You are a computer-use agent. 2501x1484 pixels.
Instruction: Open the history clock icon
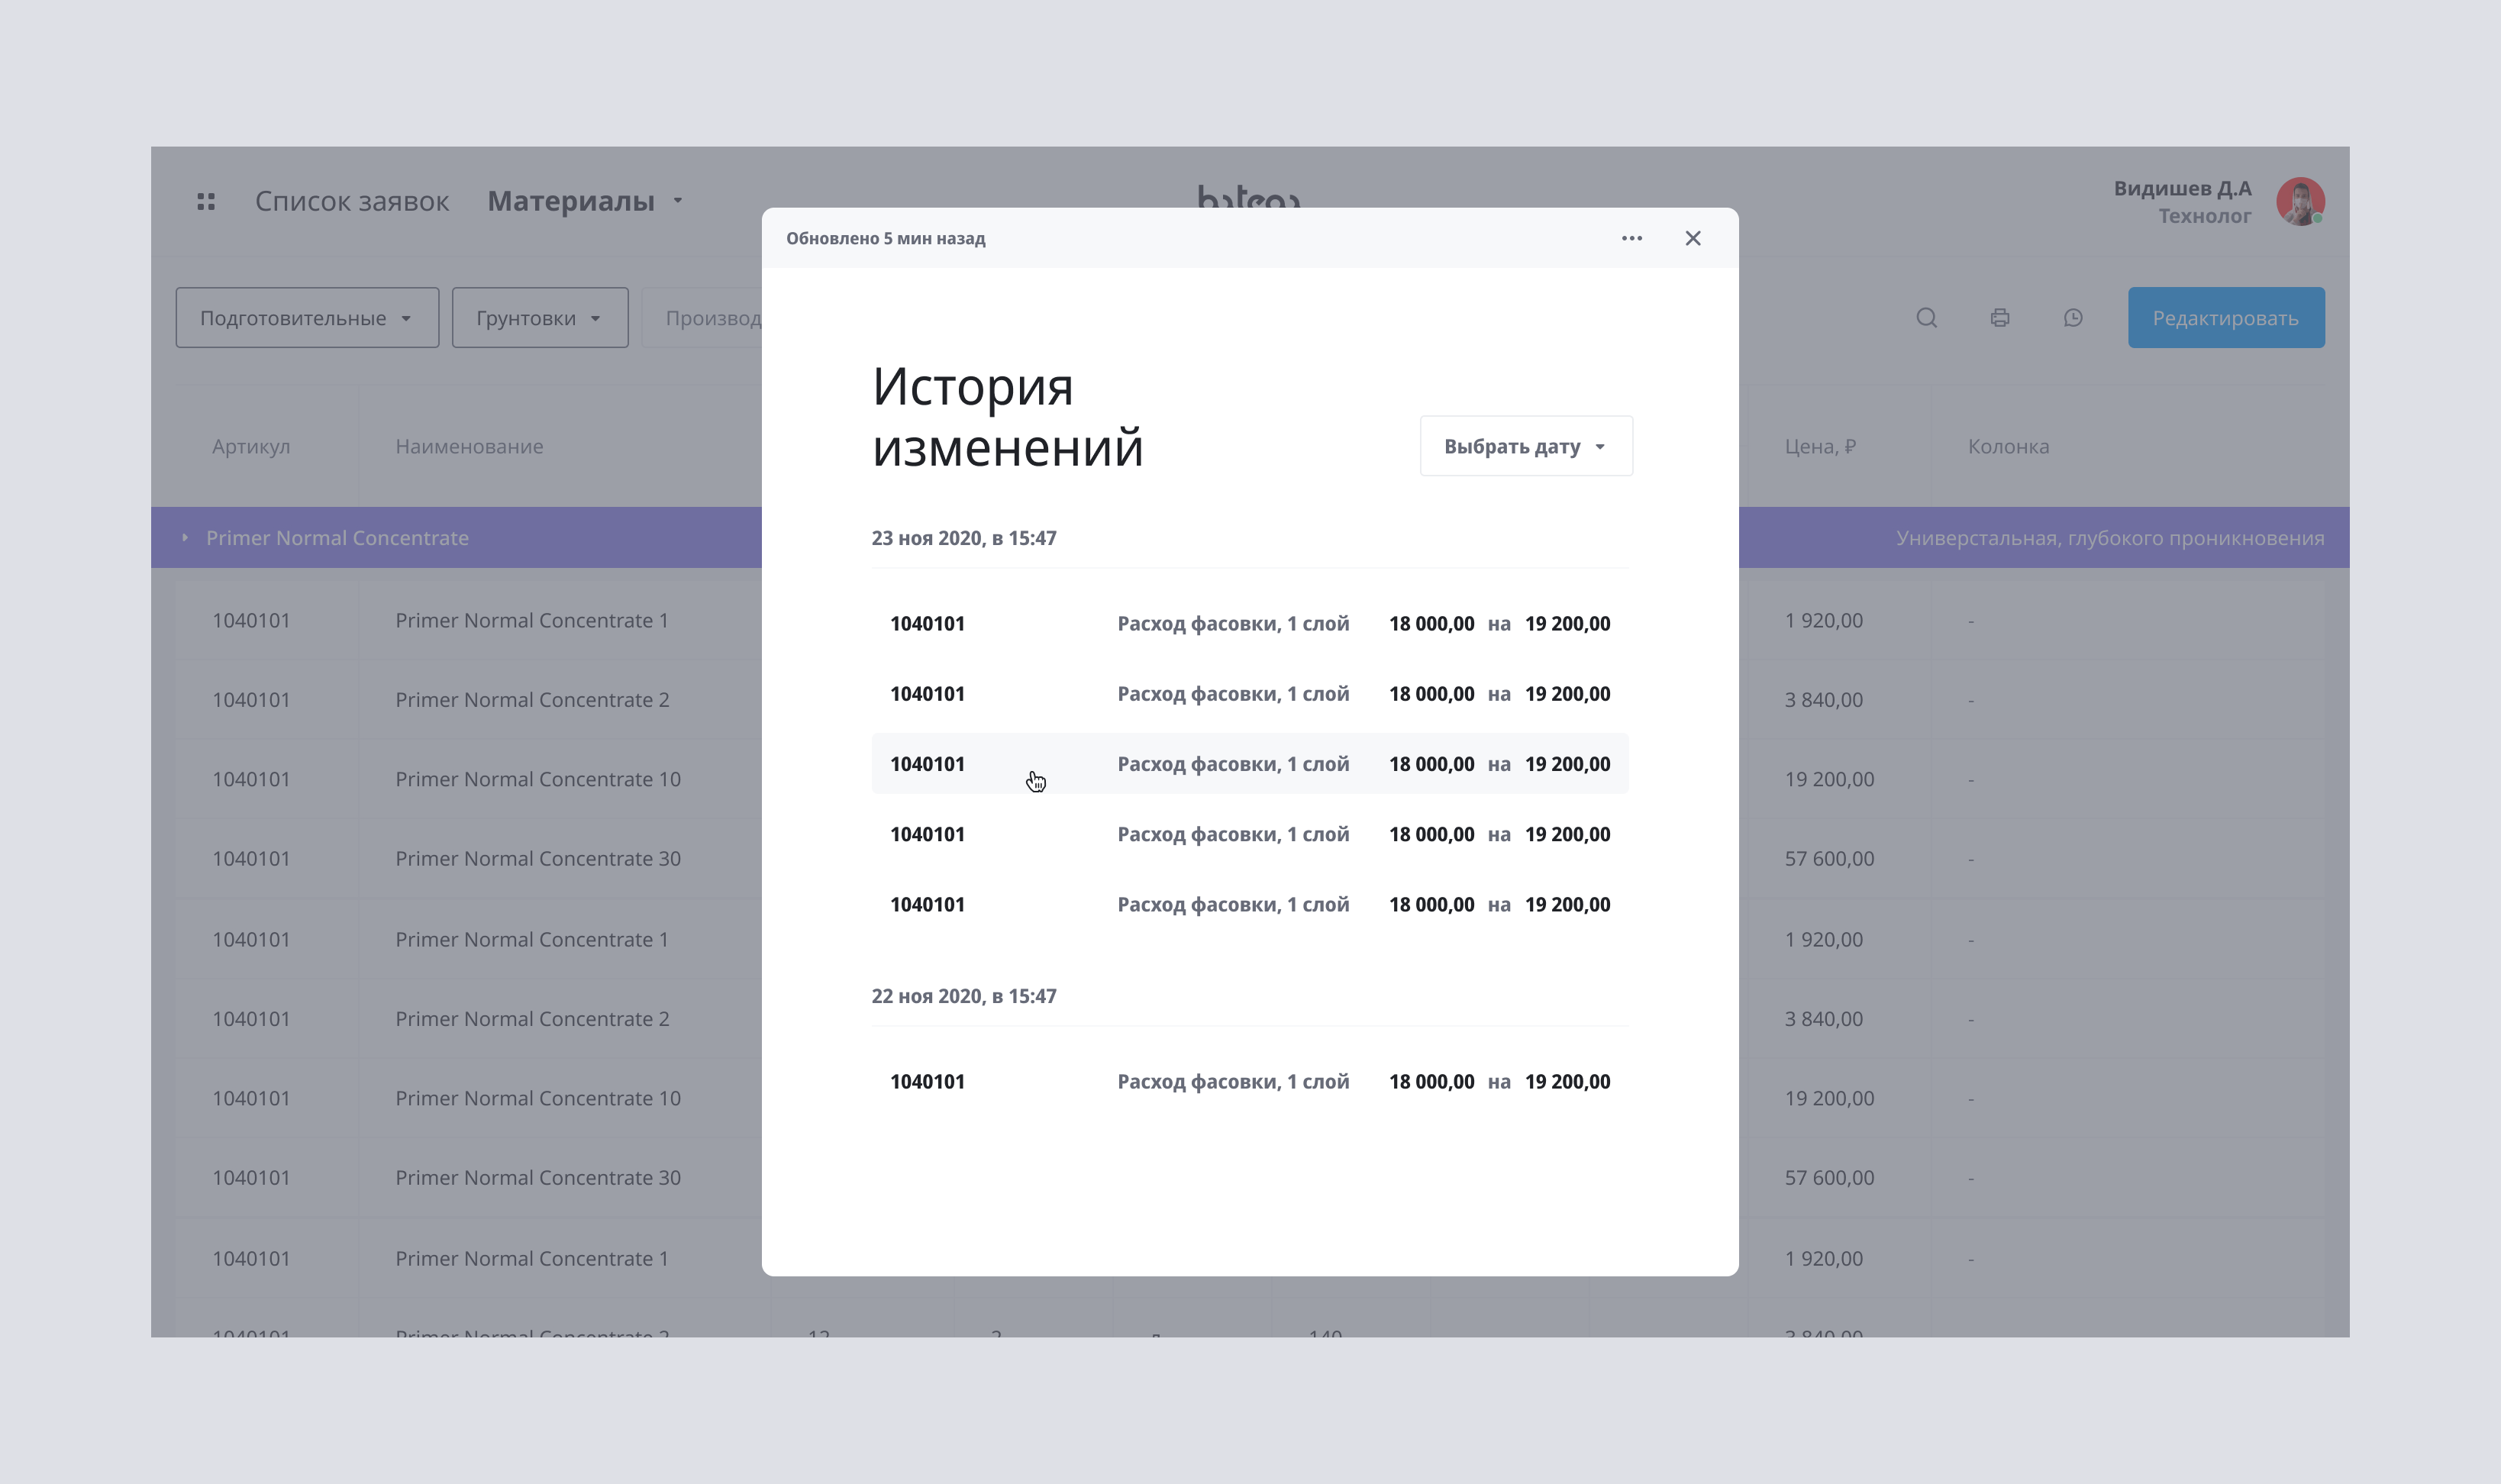tap(2073, 318)
